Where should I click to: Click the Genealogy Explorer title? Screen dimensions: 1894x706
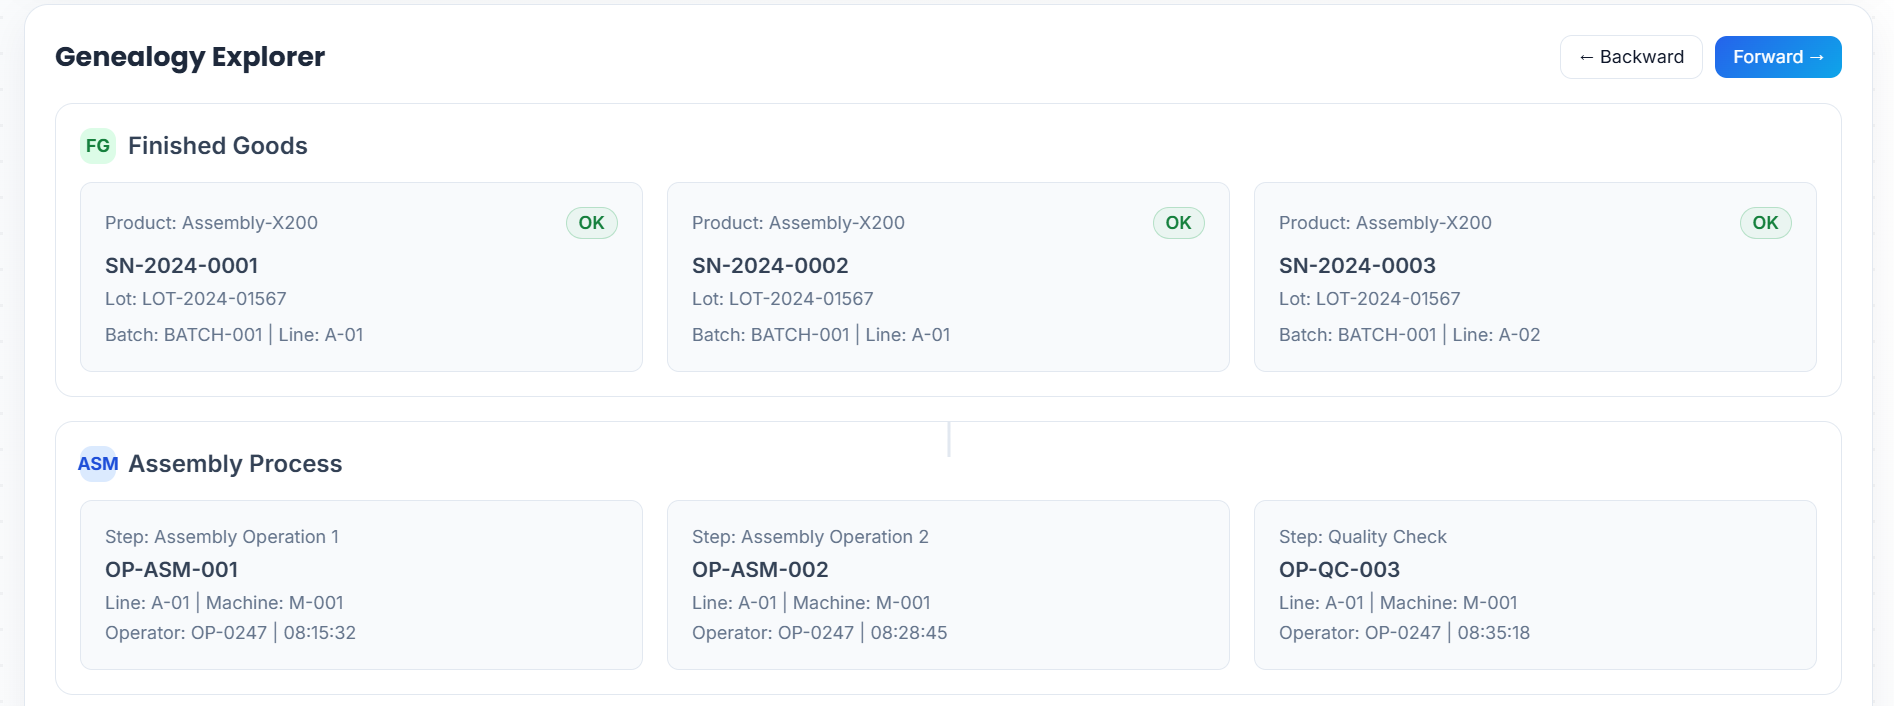point(190,57)
